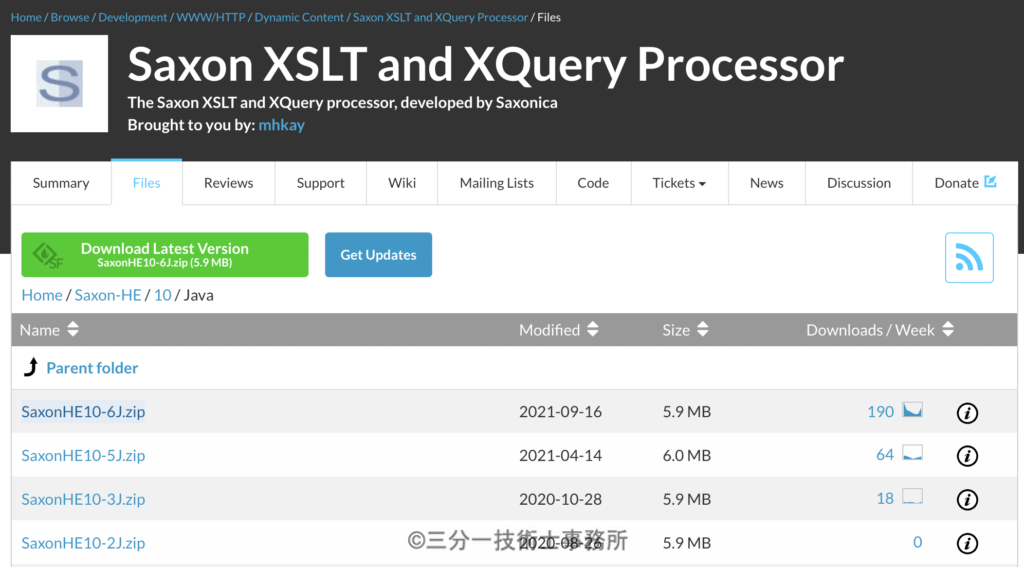
Task: Go to the Support tab
Action: [321, 183]
